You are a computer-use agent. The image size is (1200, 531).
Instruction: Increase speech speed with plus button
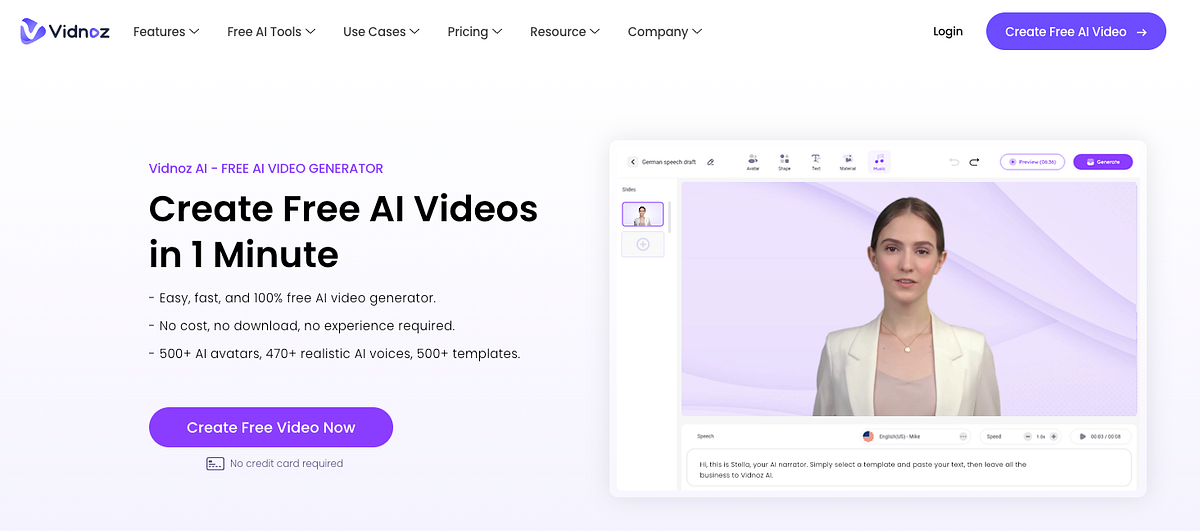tap(1053, 436)
